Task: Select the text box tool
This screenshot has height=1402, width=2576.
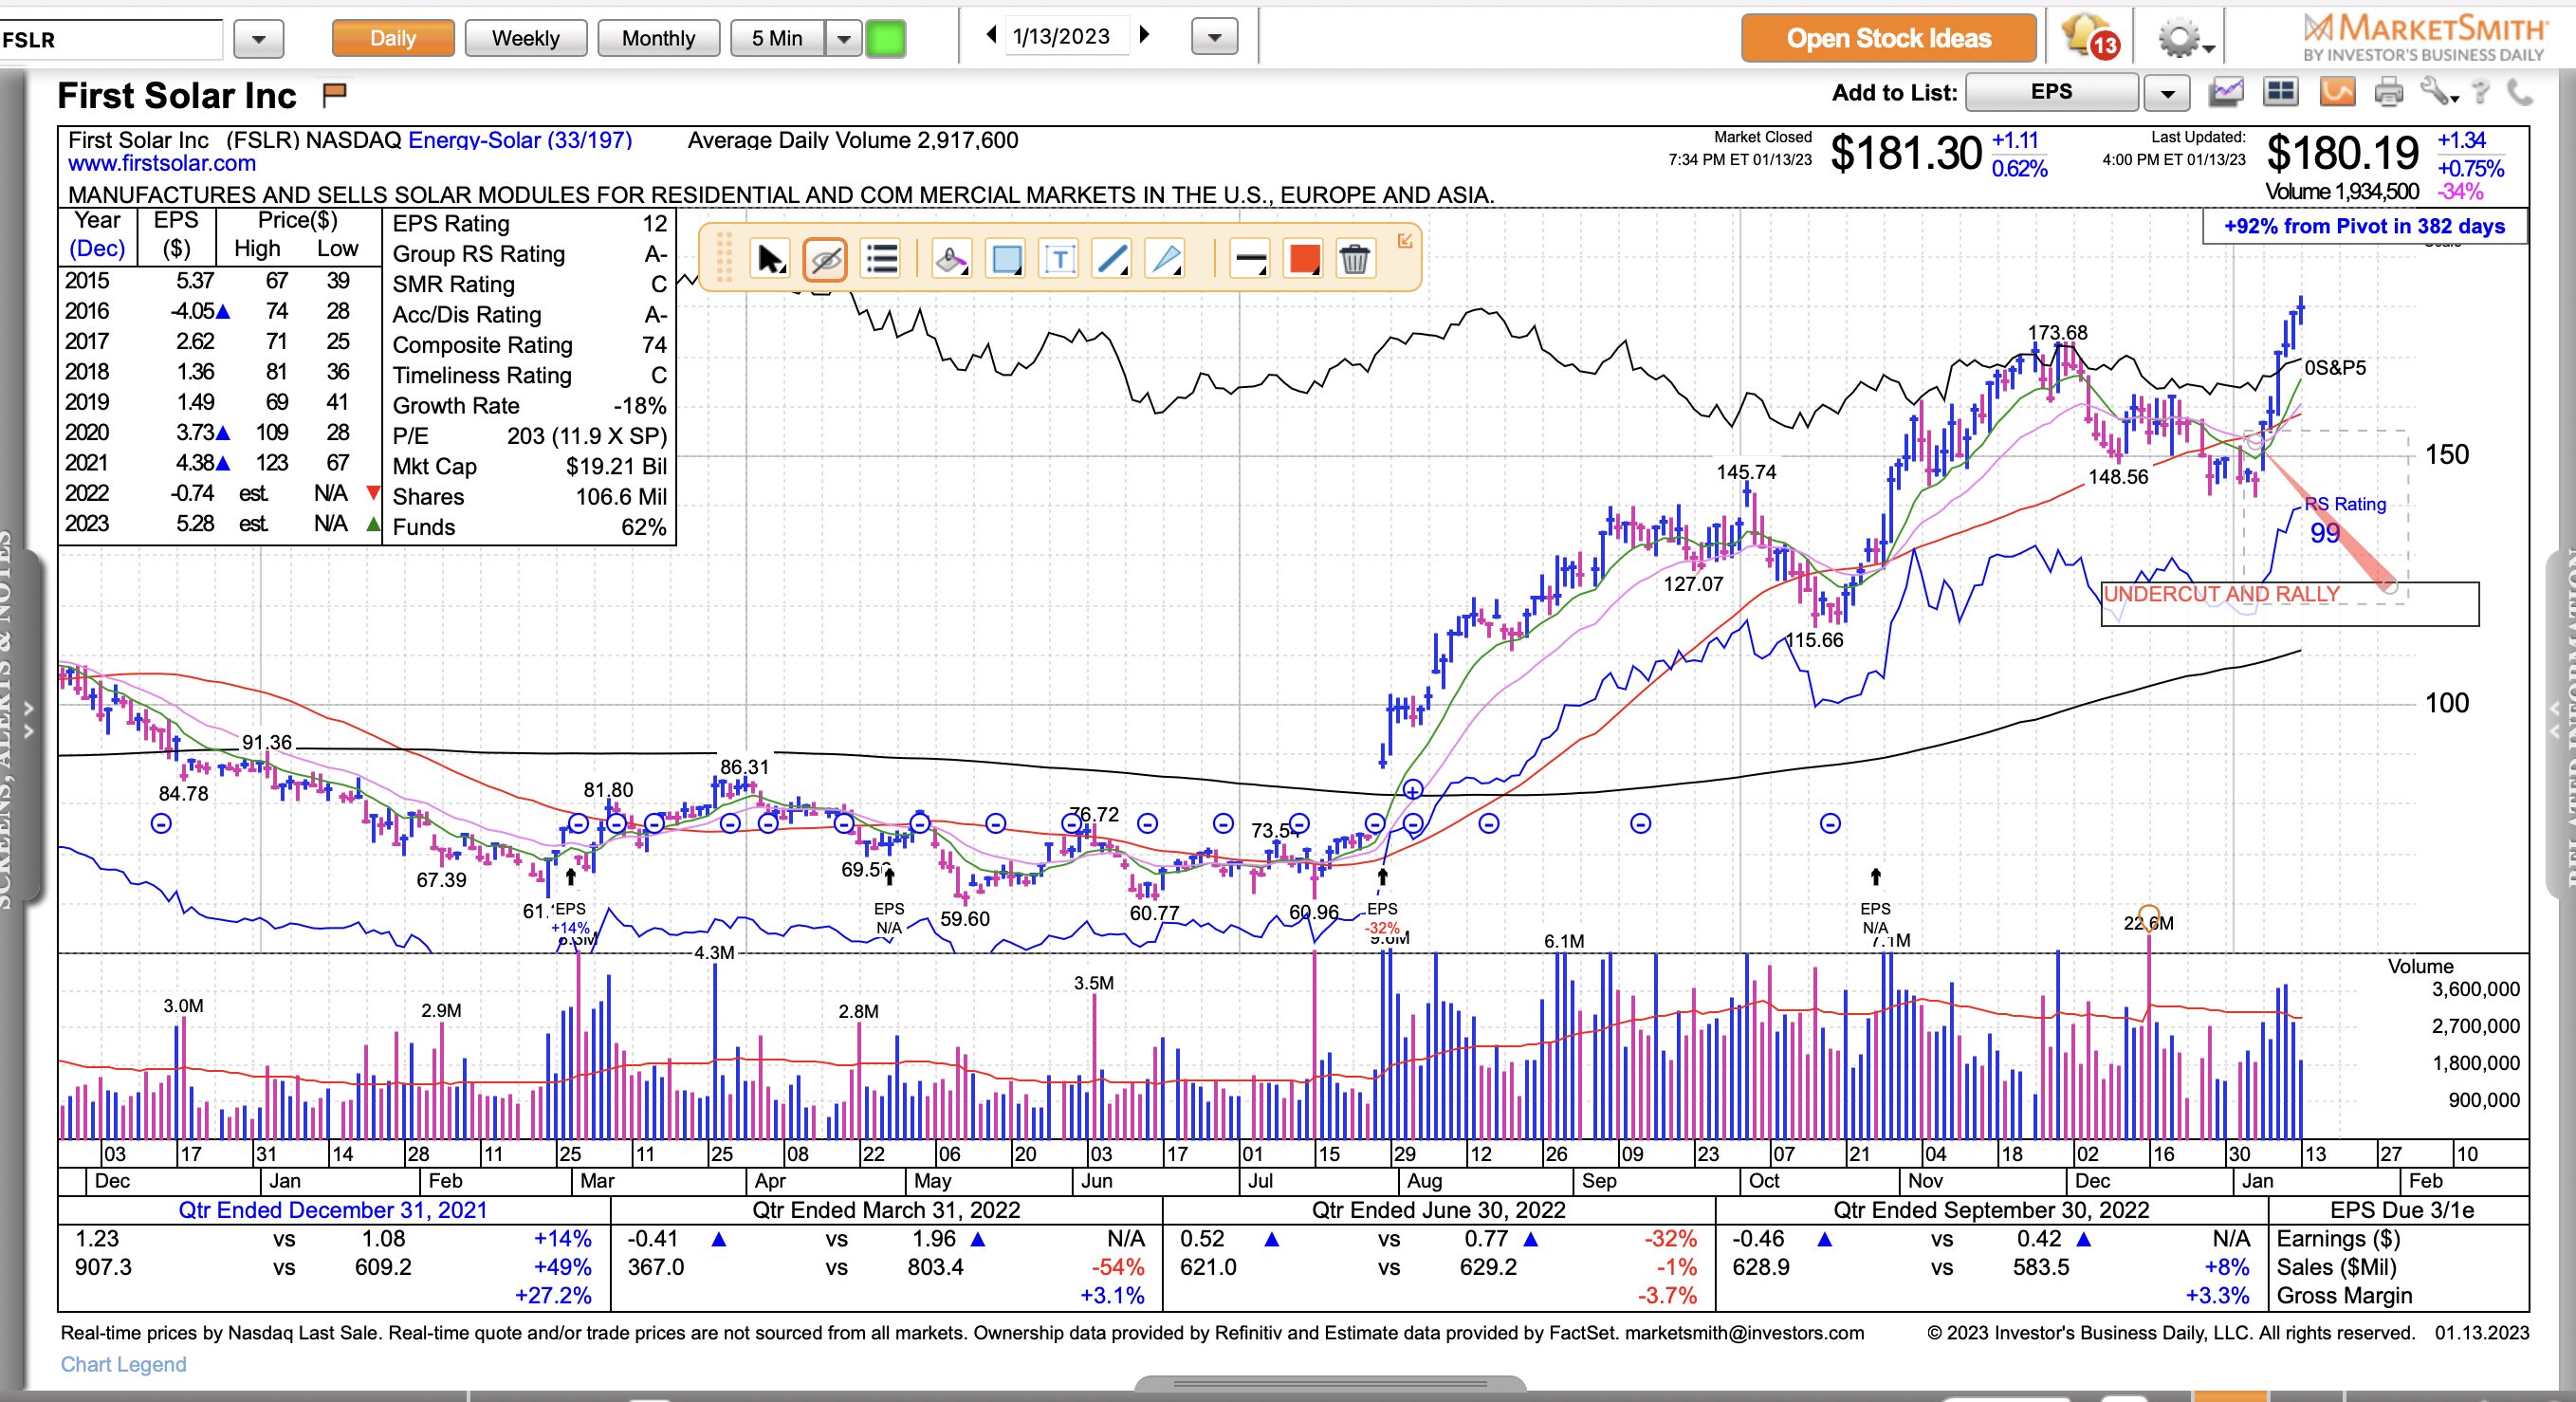Action: [x=1059, y=260]
